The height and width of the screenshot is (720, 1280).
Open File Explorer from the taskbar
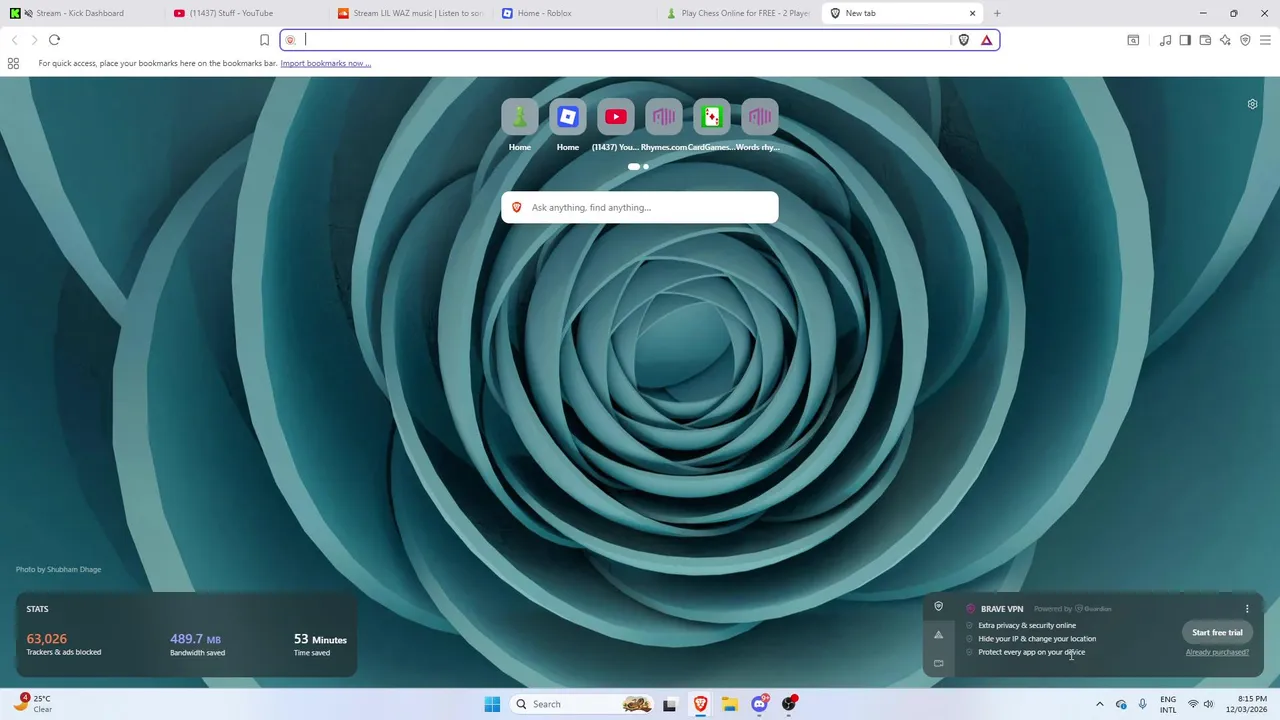(730, 704)
